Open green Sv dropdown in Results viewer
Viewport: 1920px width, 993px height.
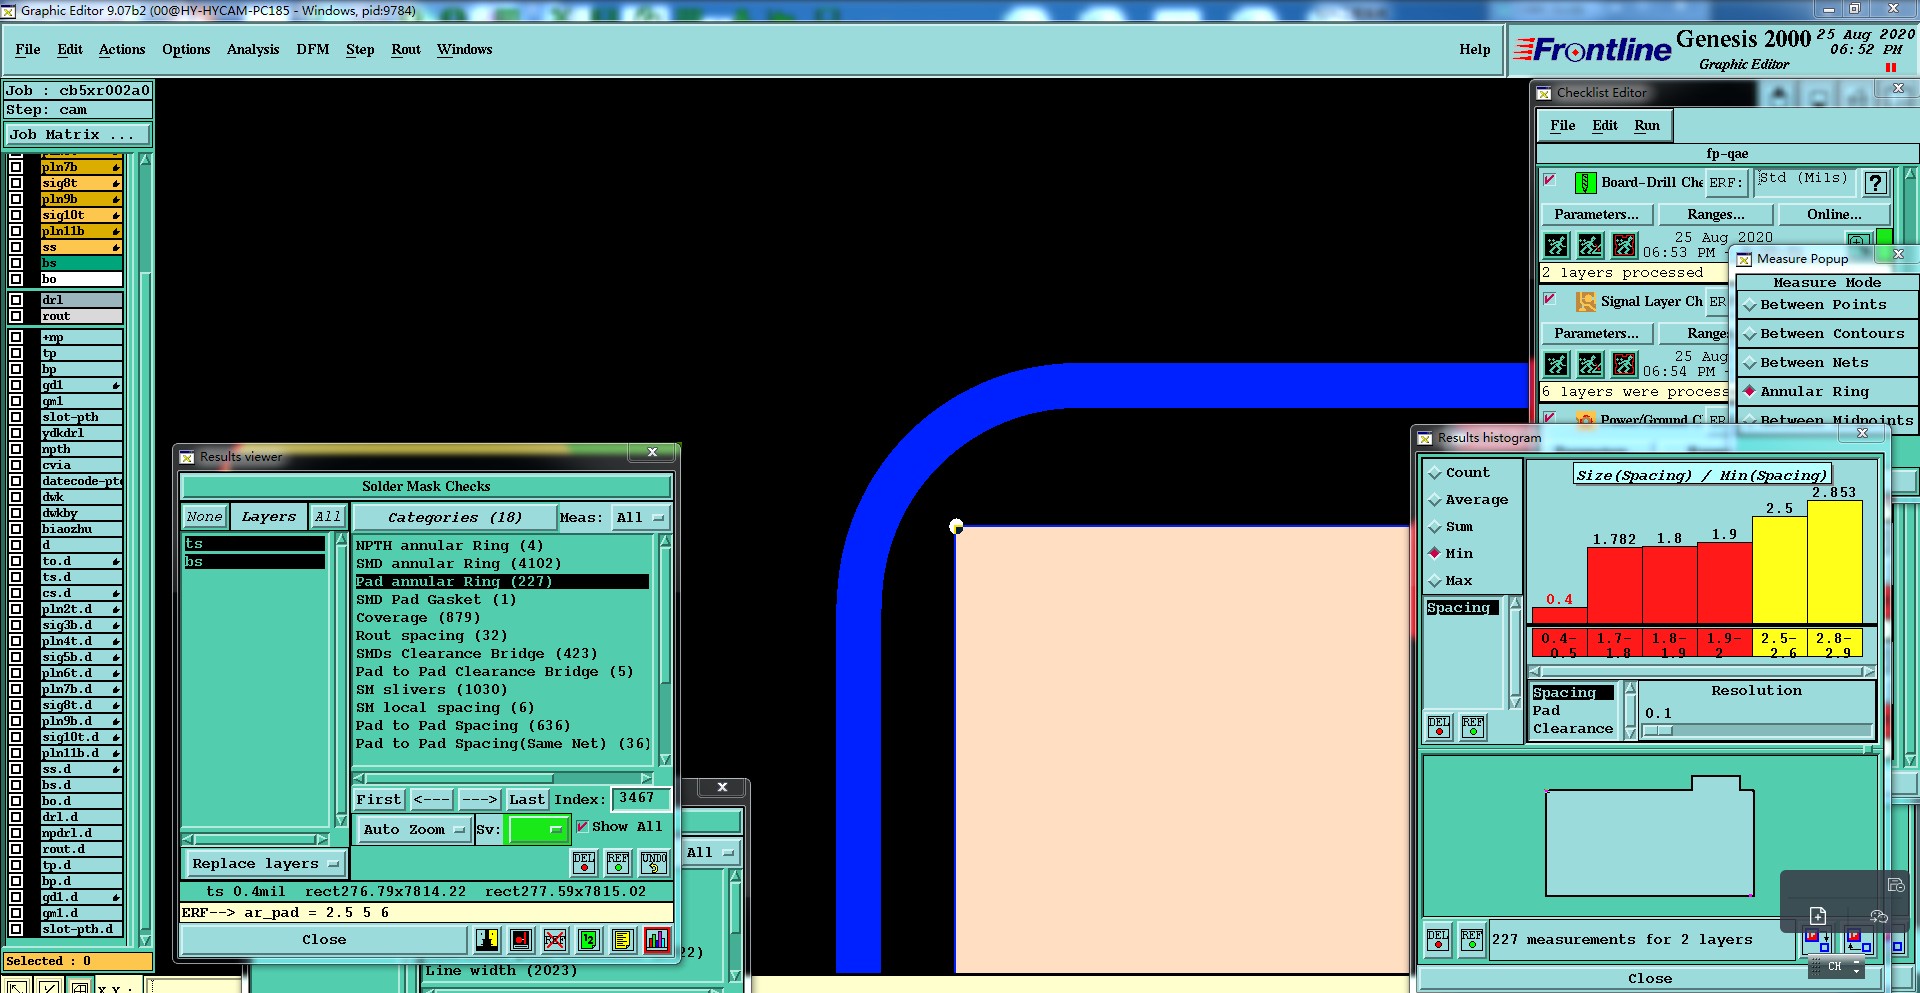pos(538,829)
